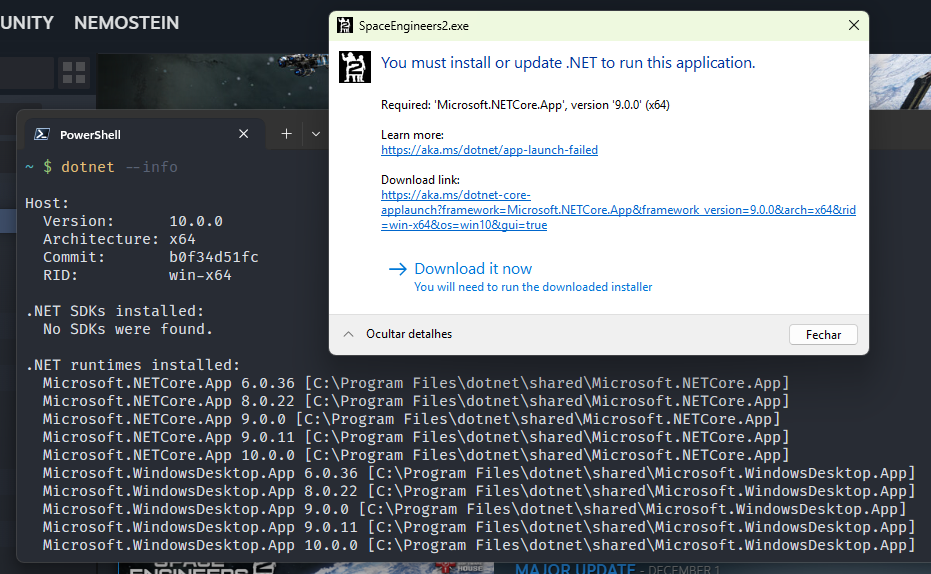
Task: Click the Steam library search field
Action: point(25,72)
